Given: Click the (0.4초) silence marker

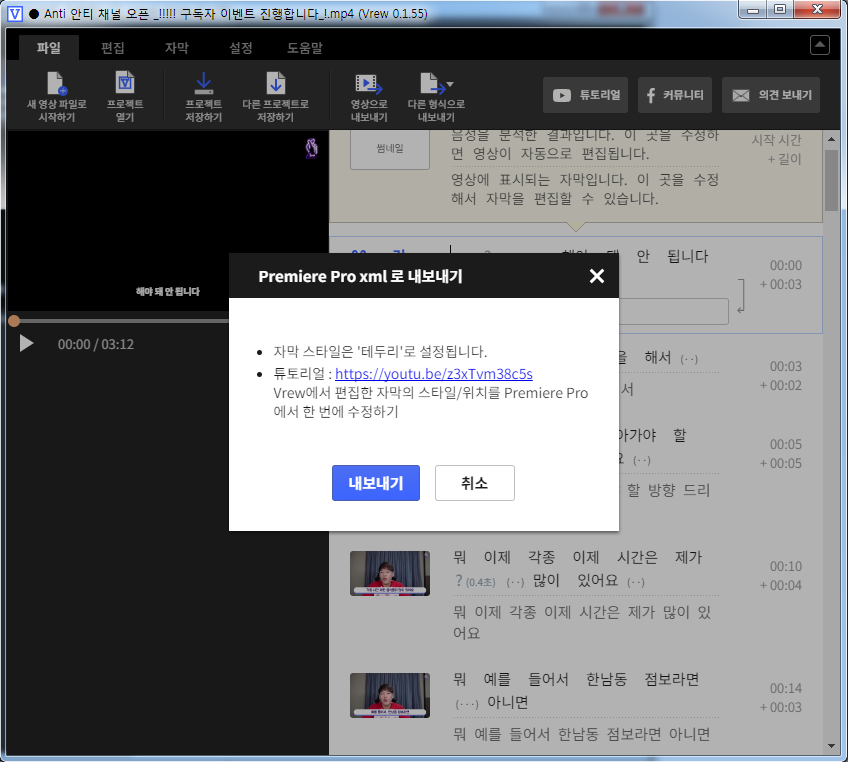Looking at the screenshot, I should click(480, 582).
